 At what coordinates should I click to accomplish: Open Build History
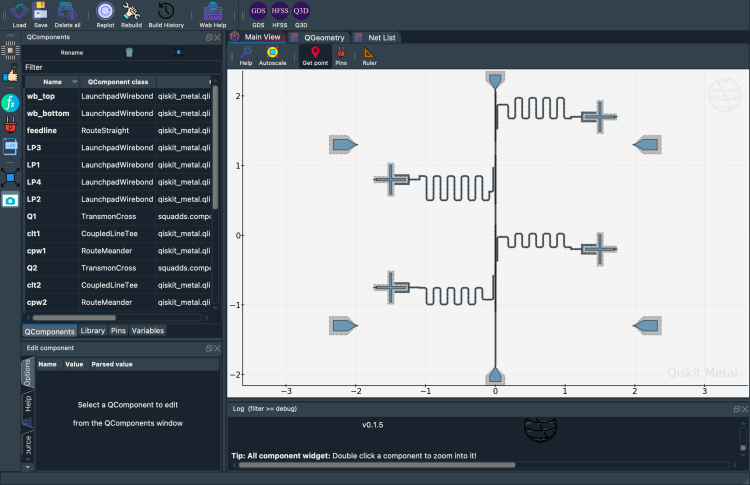click(x=166, y=15)
